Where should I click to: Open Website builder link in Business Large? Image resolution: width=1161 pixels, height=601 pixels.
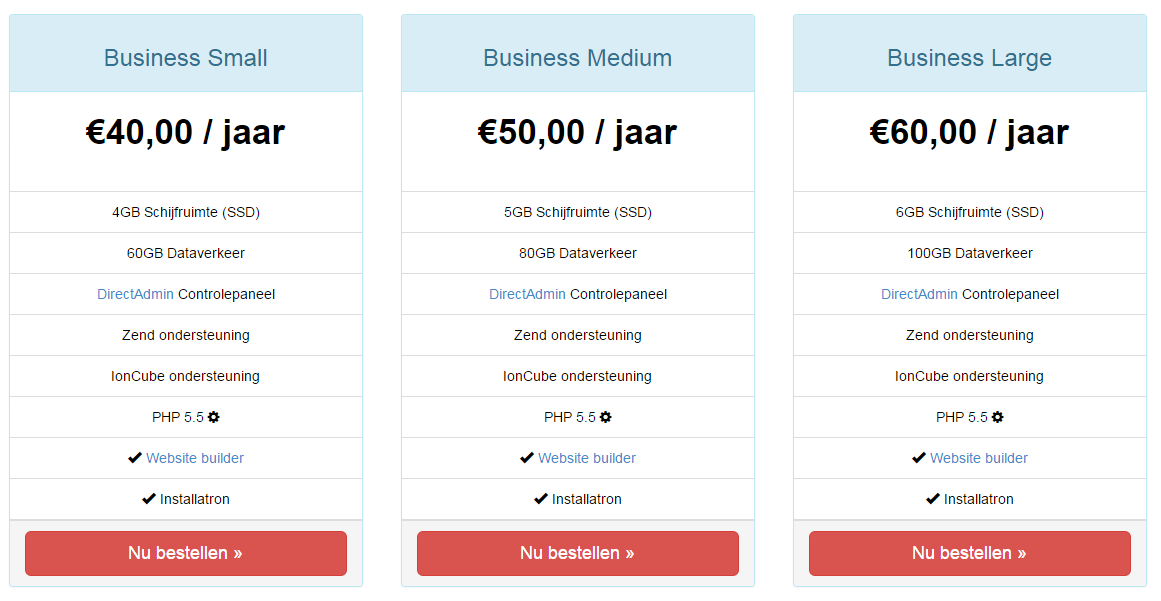[979, 458]
